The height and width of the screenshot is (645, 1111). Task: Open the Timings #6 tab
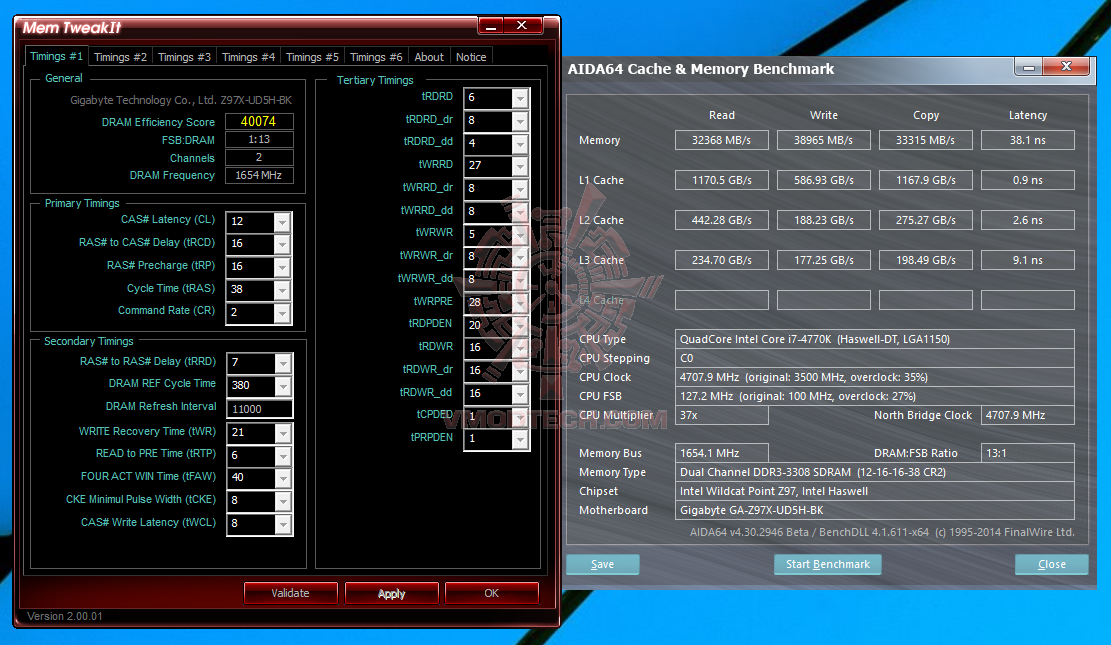376,57
